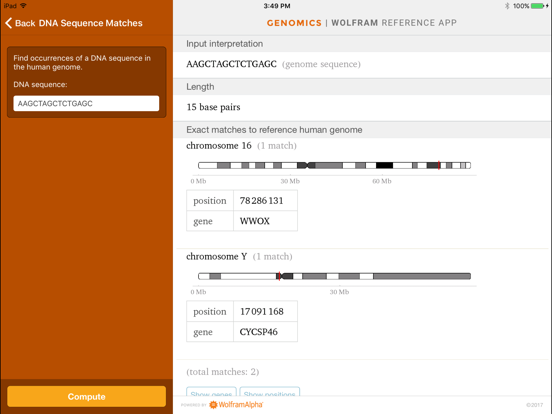Viewport: 552px width, 414px height.
Task: Tap the Back chevron arrow
Action: click(8, 23)
